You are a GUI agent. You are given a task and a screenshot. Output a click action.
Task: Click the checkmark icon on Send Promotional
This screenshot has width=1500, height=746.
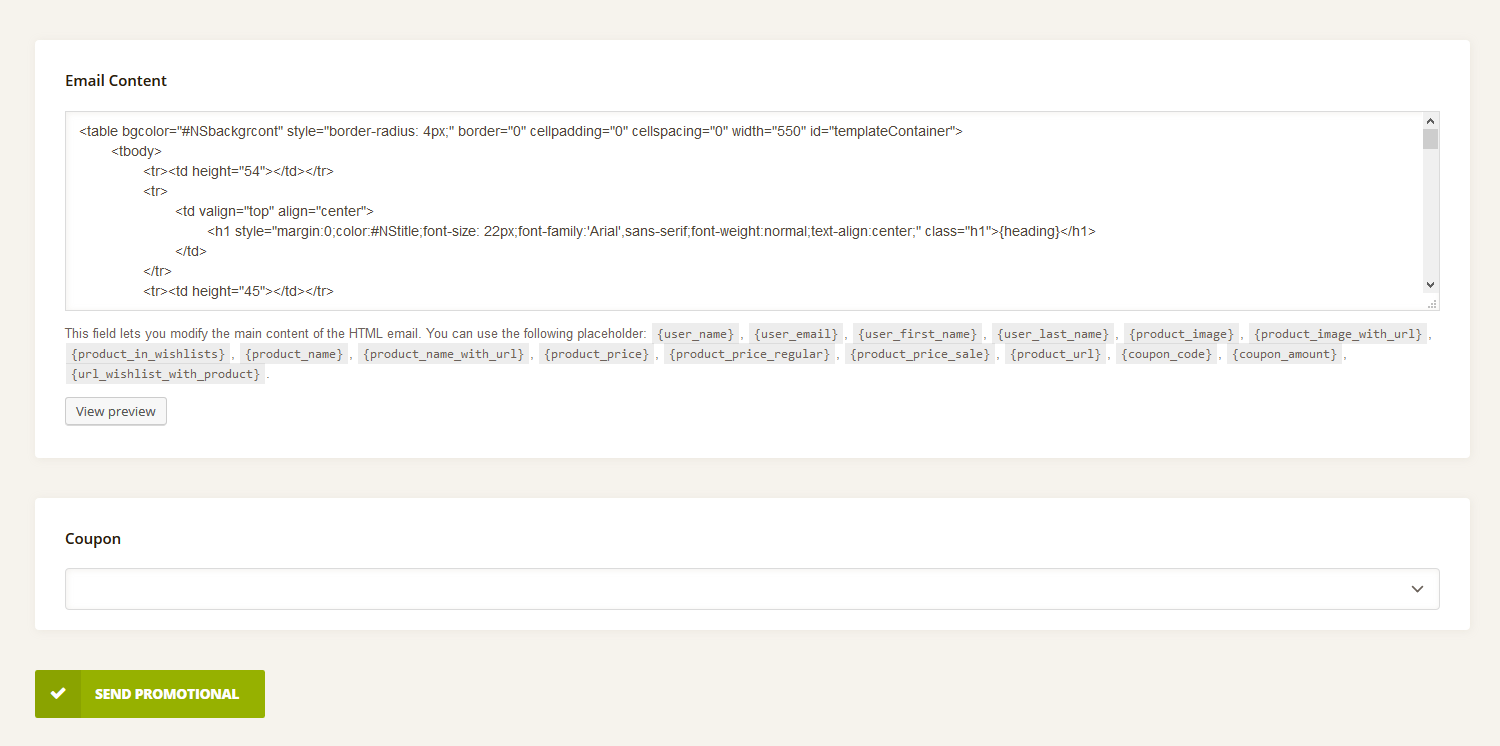(58, 694)
